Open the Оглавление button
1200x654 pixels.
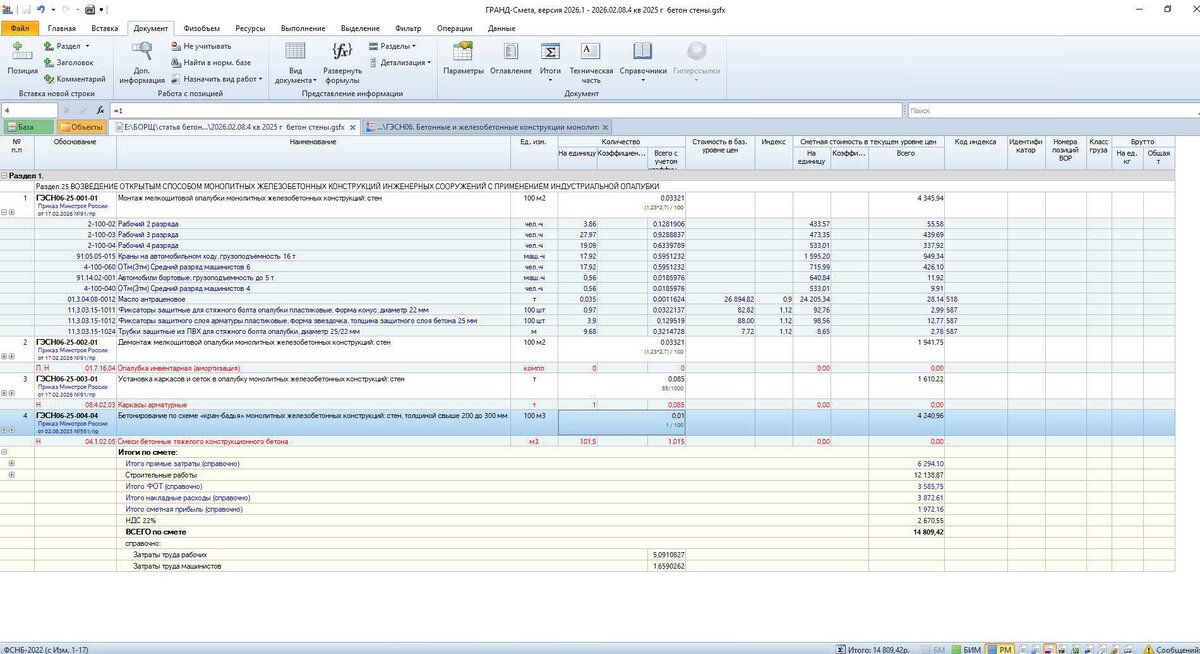pyautogui.click(x=511, y=58)
